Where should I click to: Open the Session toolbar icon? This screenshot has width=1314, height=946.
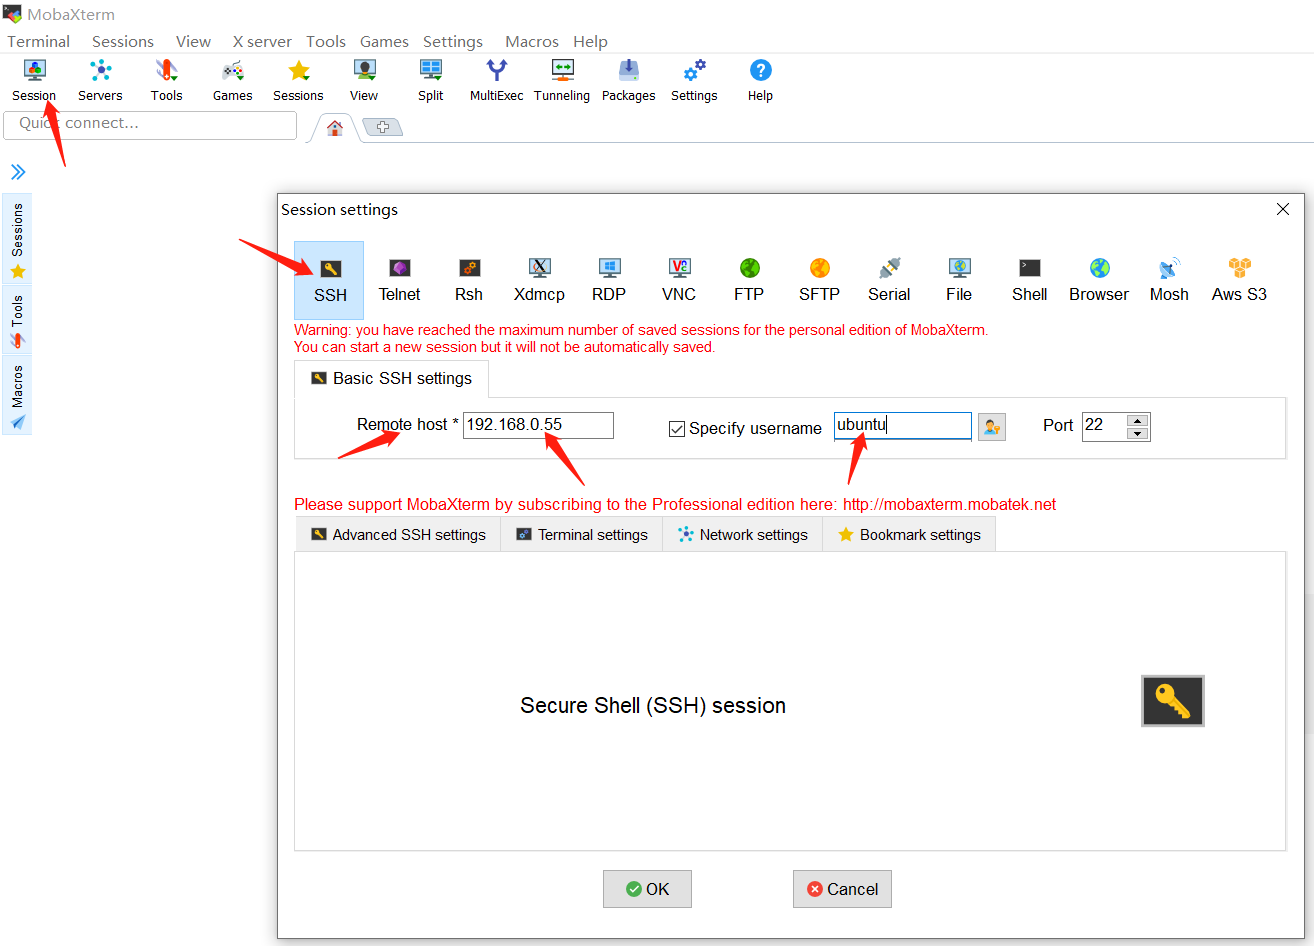tap(34, 80)
